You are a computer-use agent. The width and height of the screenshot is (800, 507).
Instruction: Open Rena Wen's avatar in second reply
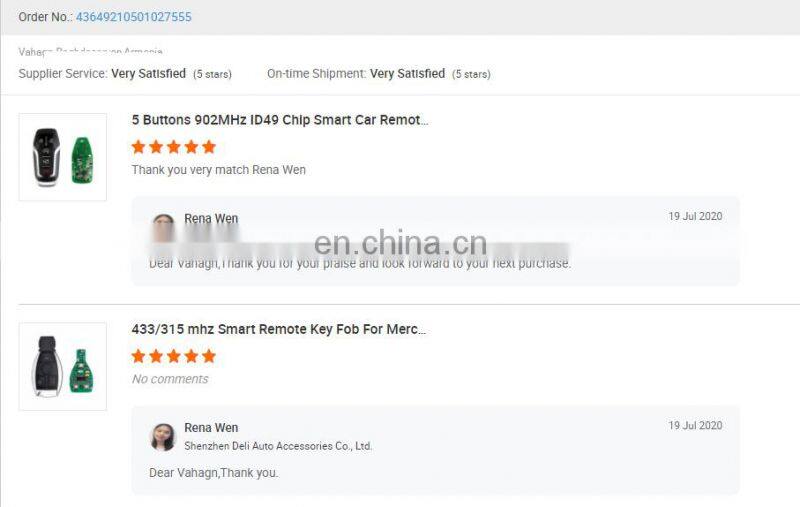(163, 437)
